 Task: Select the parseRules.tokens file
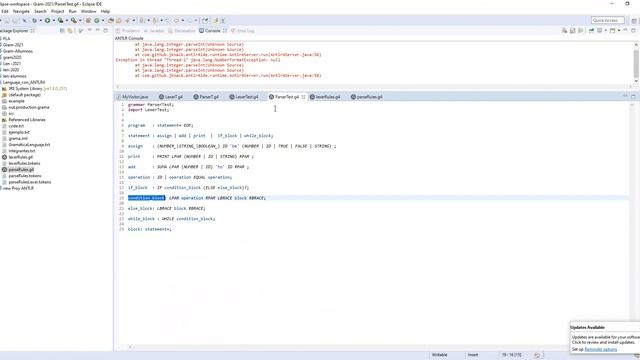[22, 176]
